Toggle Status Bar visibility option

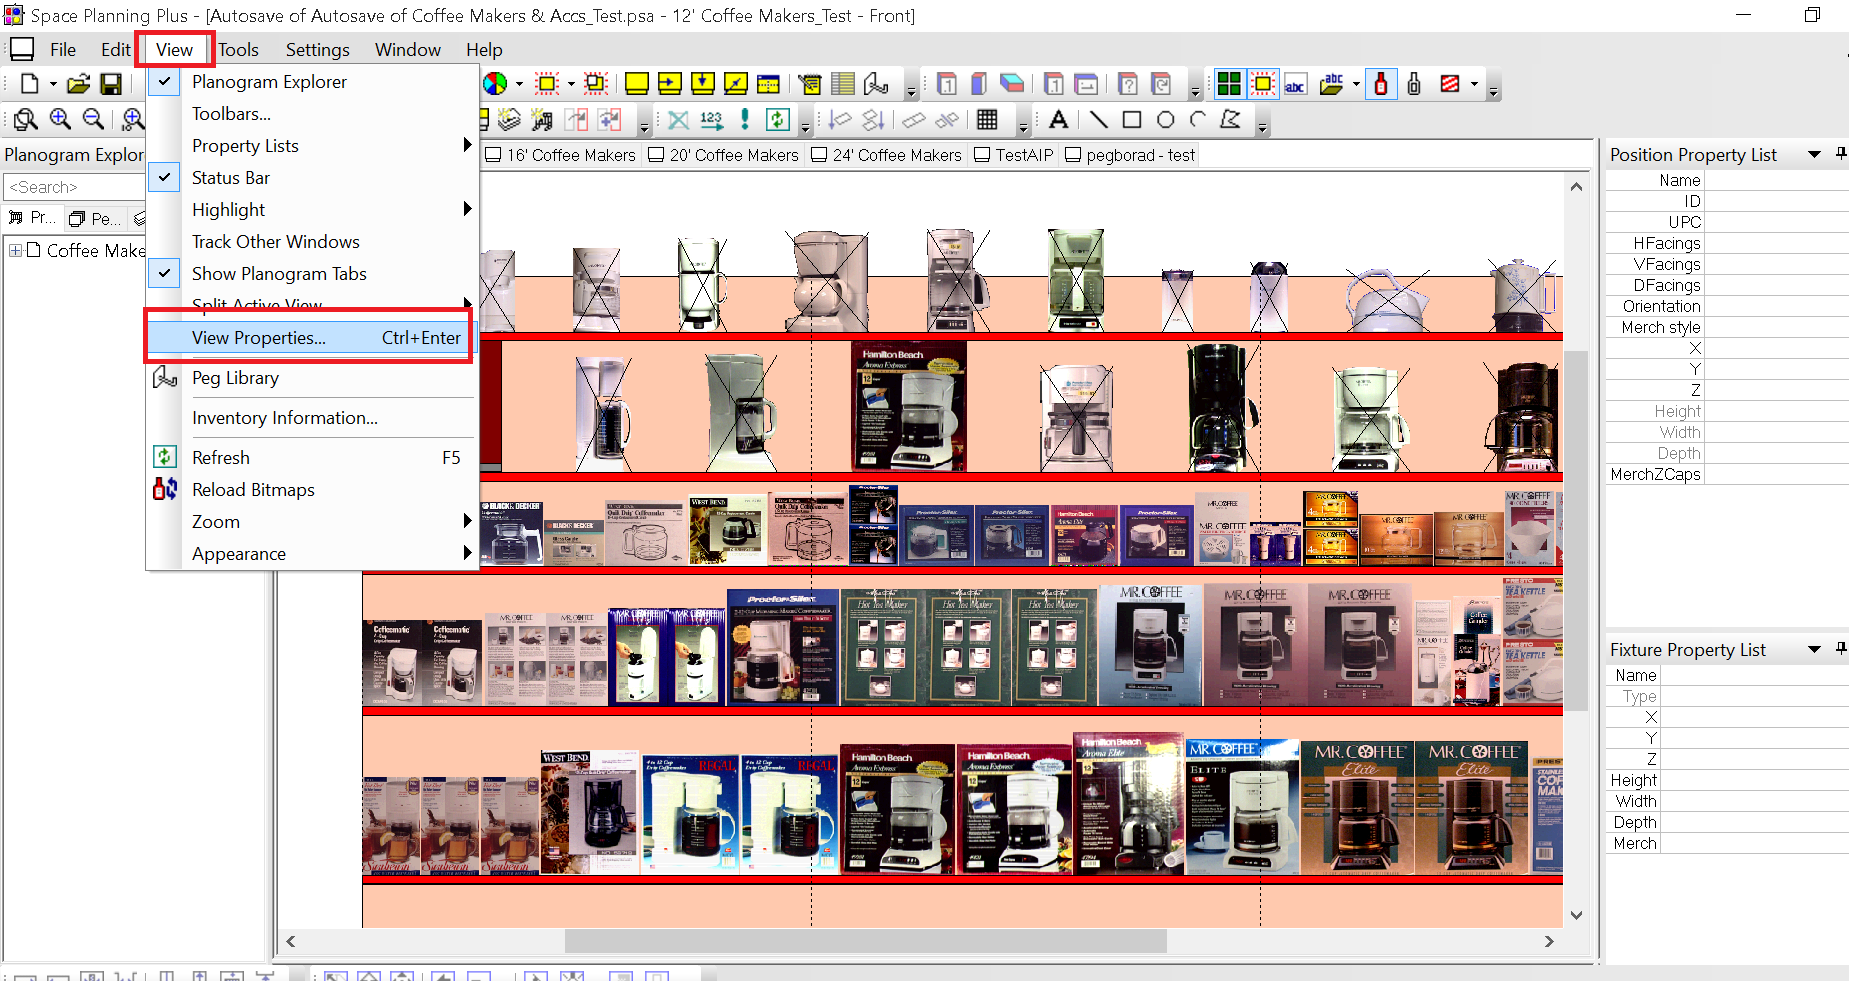230,178
